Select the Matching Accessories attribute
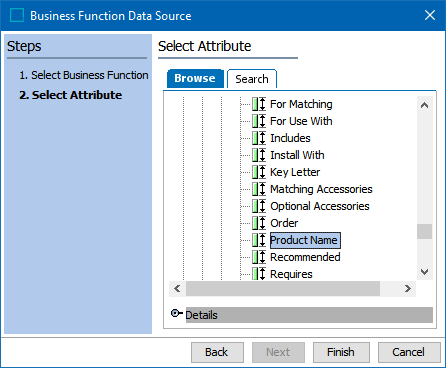The image size is (446, 368). [321, 189]
